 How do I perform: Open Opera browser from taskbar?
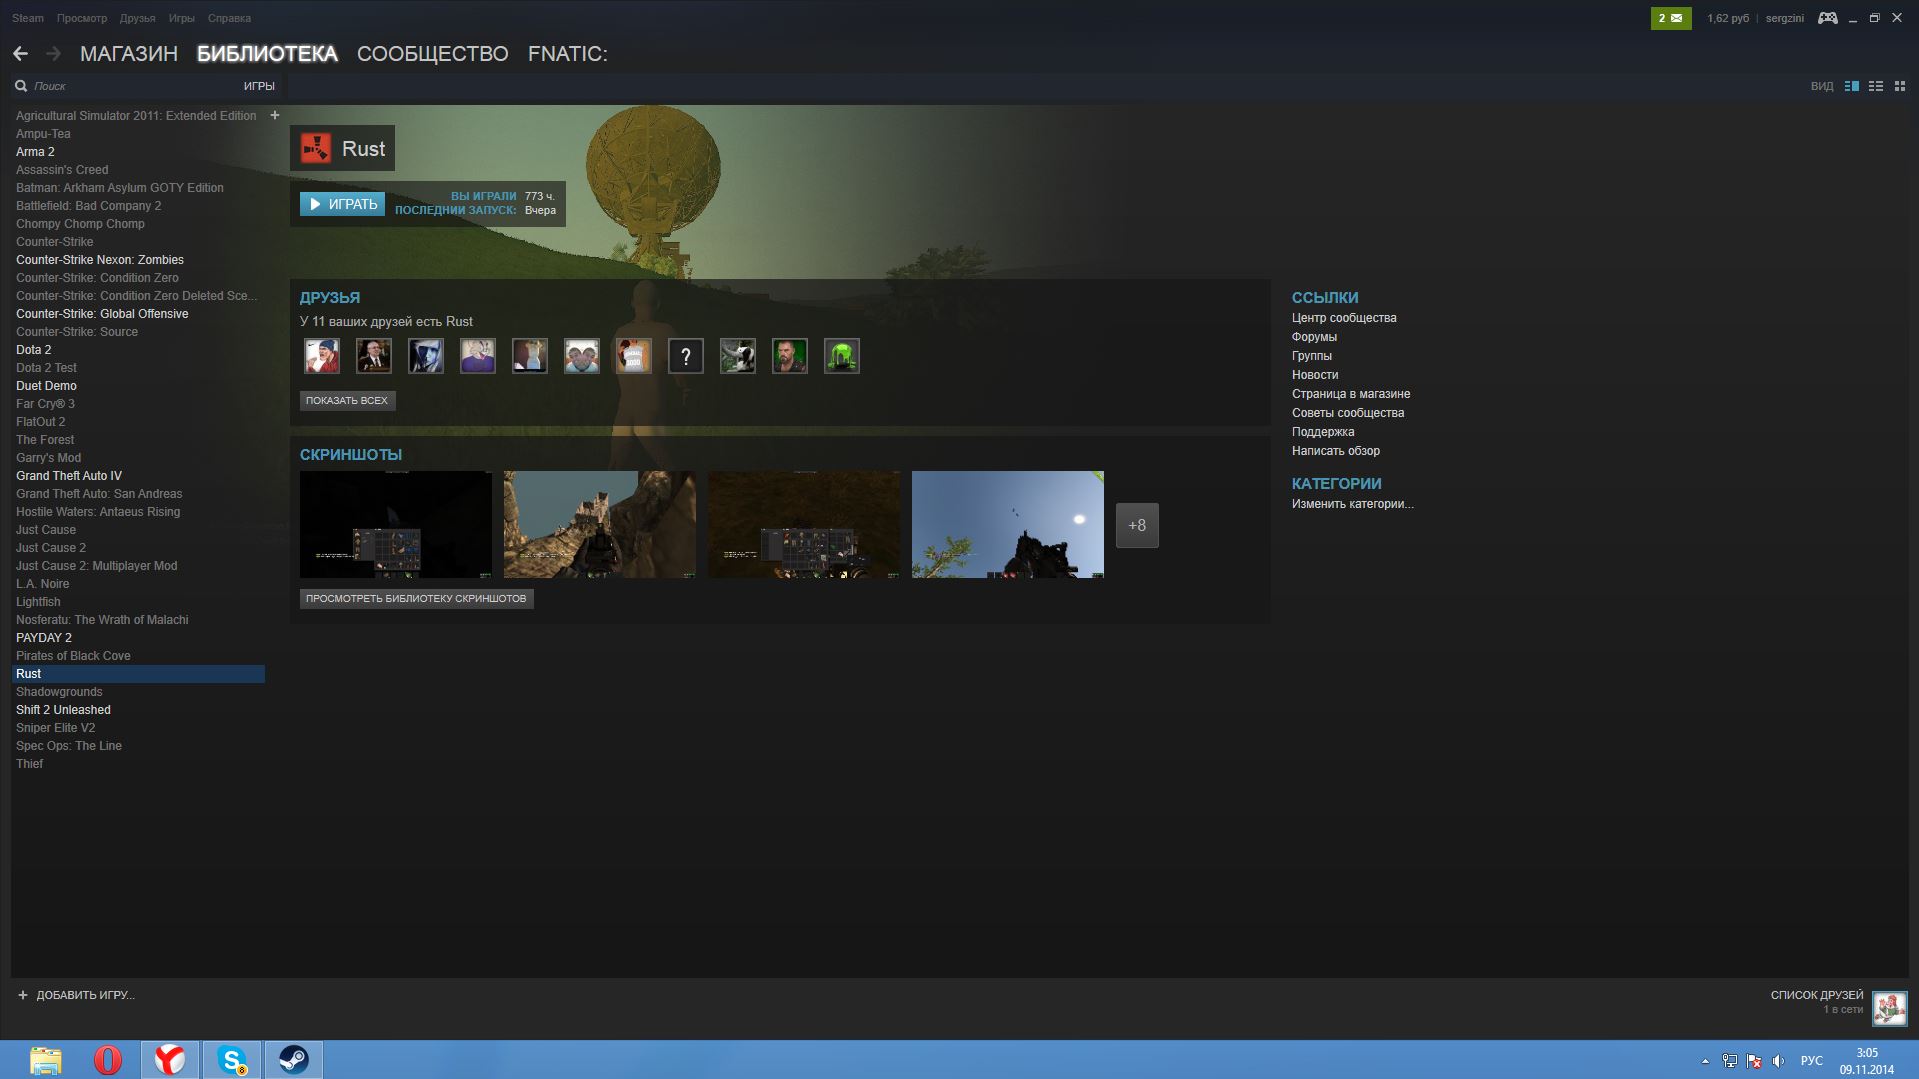tap(108, 1060)
